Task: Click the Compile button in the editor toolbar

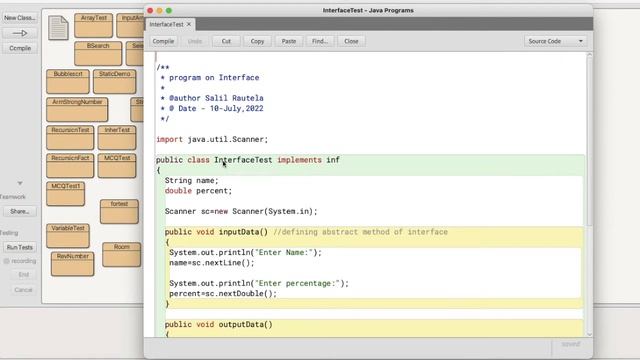Action: coord(163,41)
